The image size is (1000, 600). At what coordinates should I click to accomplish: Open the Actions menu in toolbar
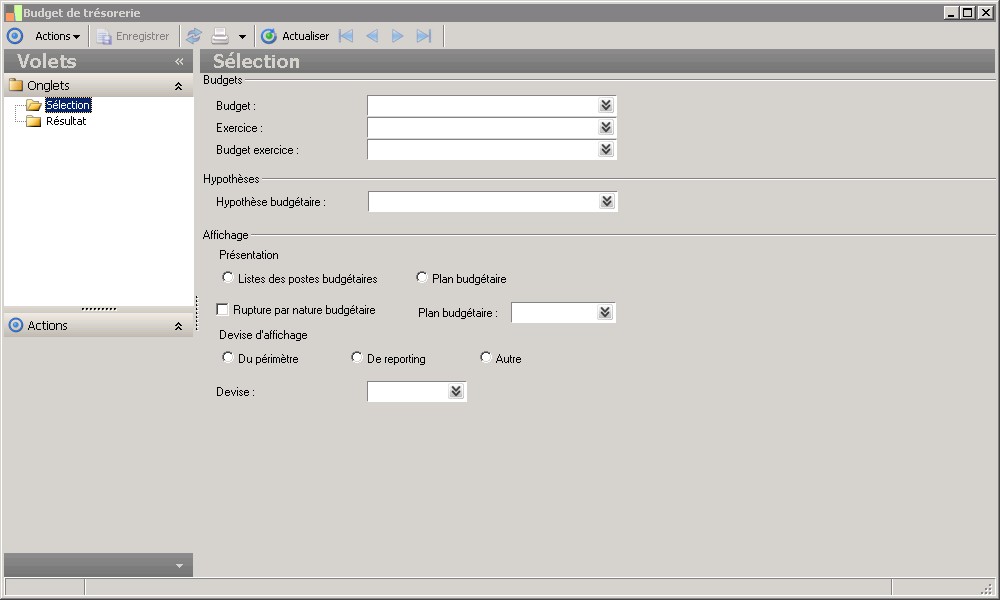[x=57, y=36]
